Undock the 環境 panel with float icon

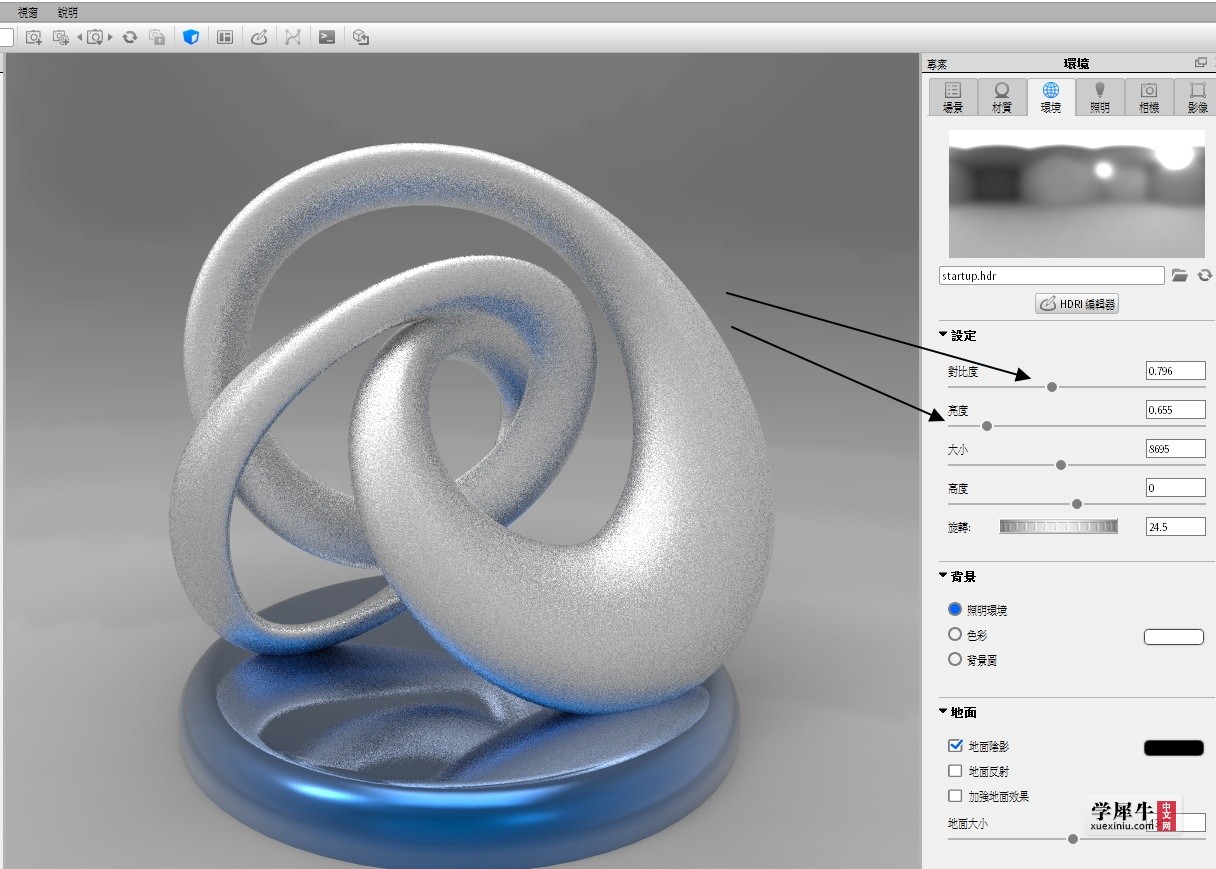(x=1201, y=63)
